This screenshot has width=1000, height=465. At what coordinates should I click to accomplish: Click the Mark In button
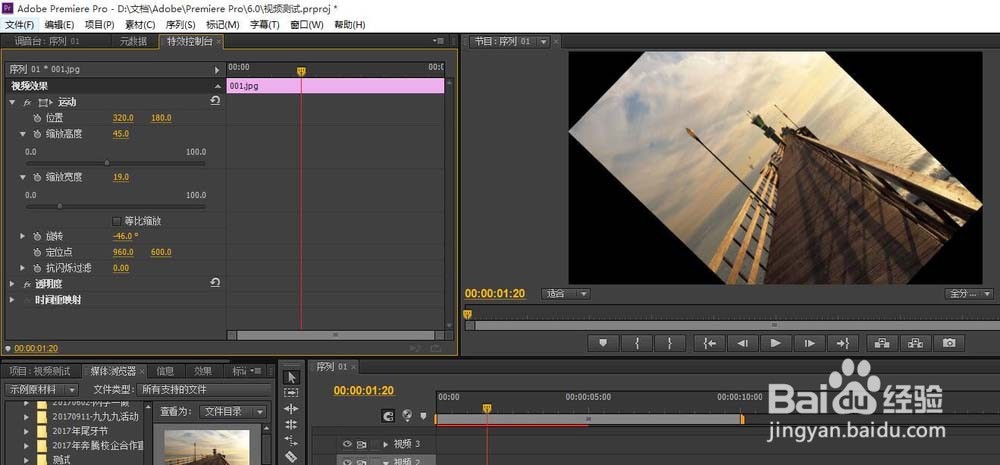637,343
